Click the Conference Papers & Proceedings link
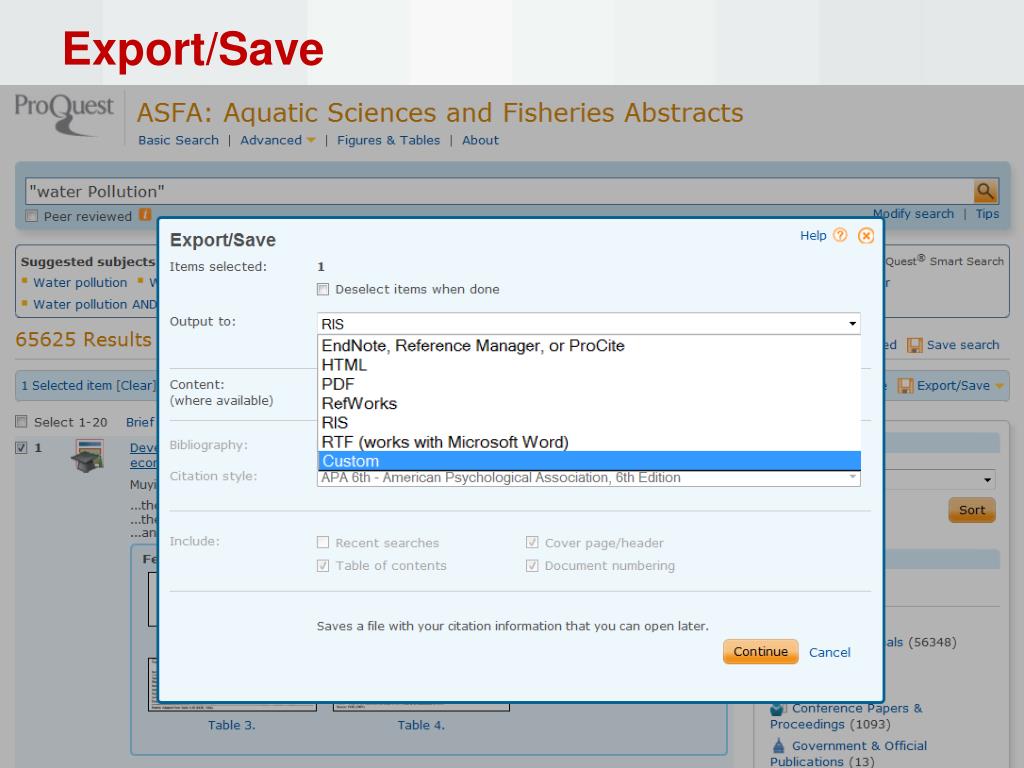Screen dimensions: 1024x768 point(846,716)
